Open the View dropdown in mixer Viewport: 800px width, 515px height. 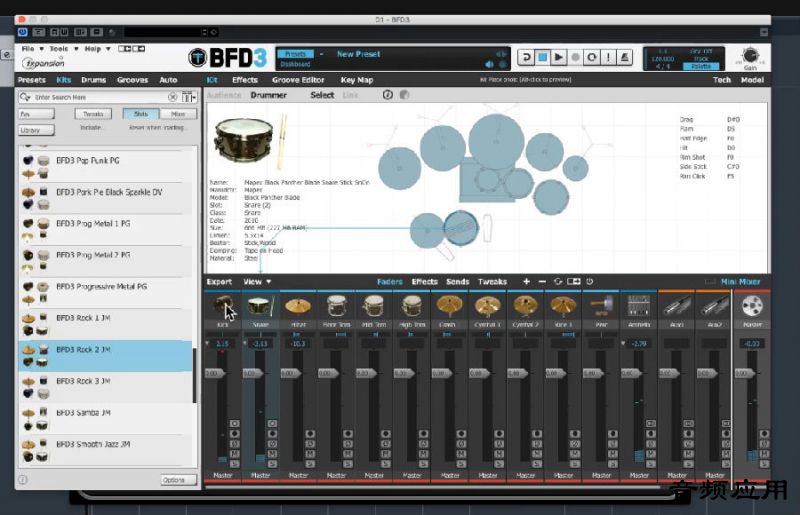coord(257,281)
